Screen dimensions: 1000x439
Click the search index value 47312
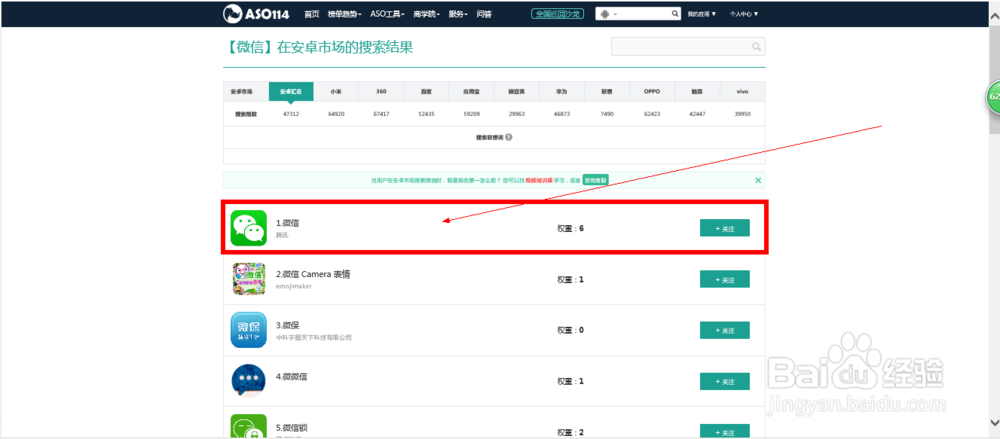click(291, 114)
